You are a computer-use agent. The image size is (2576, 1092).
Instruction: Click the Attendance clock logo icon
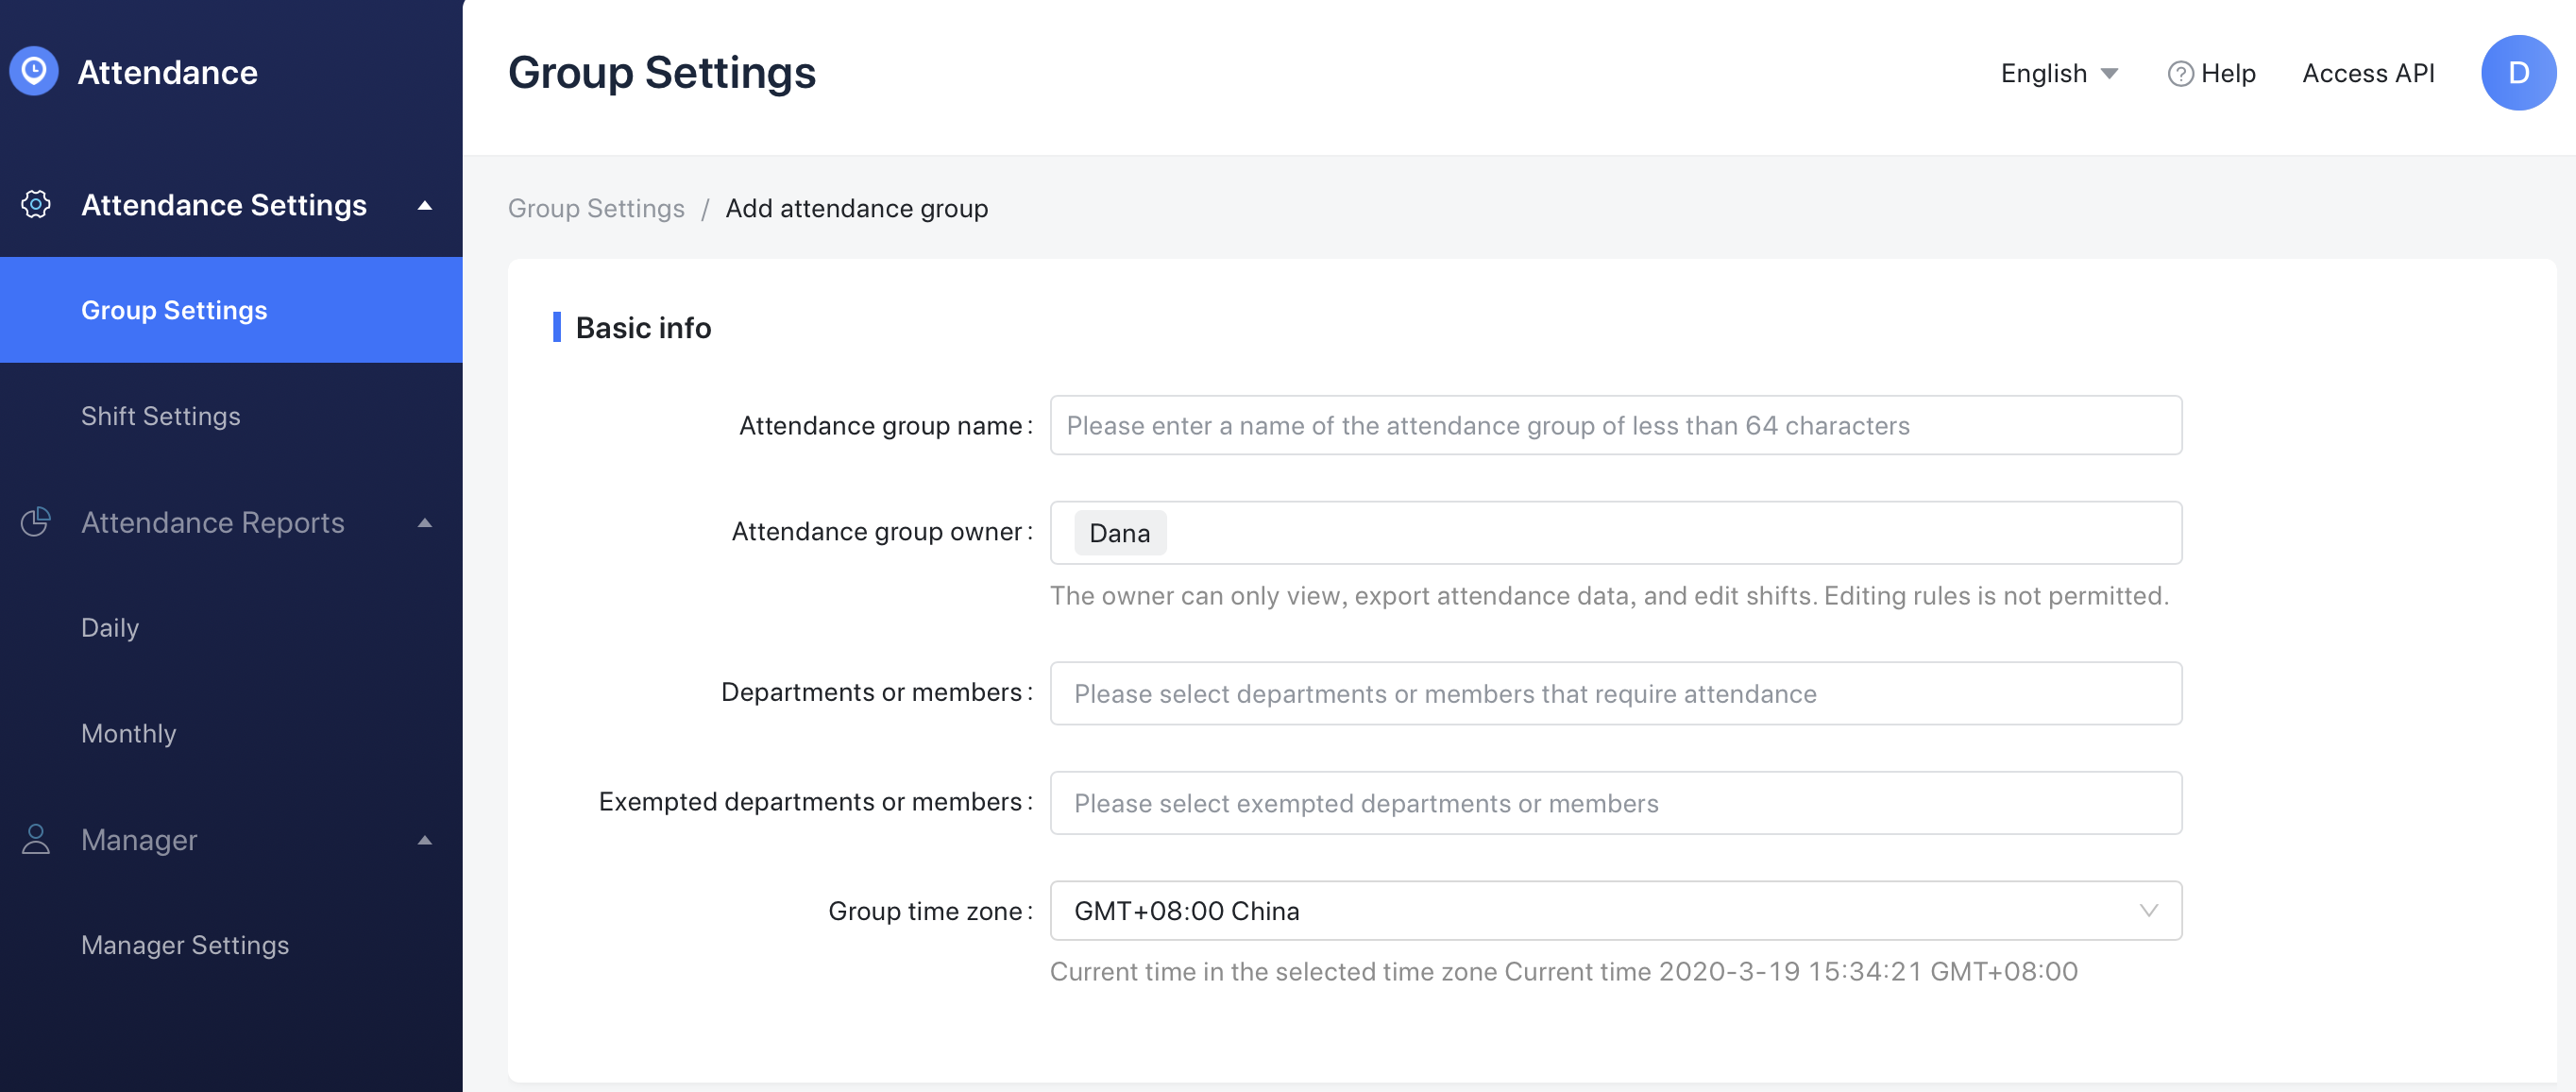pyautogui.click(x=34, y=72)
